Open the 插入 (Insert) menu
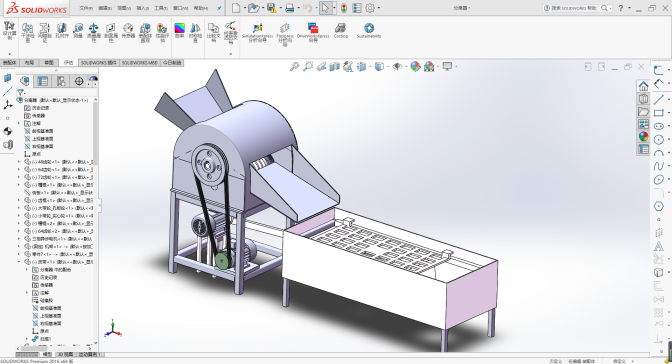The width and height of the screenshot is (672, 364). pos(142,8)
